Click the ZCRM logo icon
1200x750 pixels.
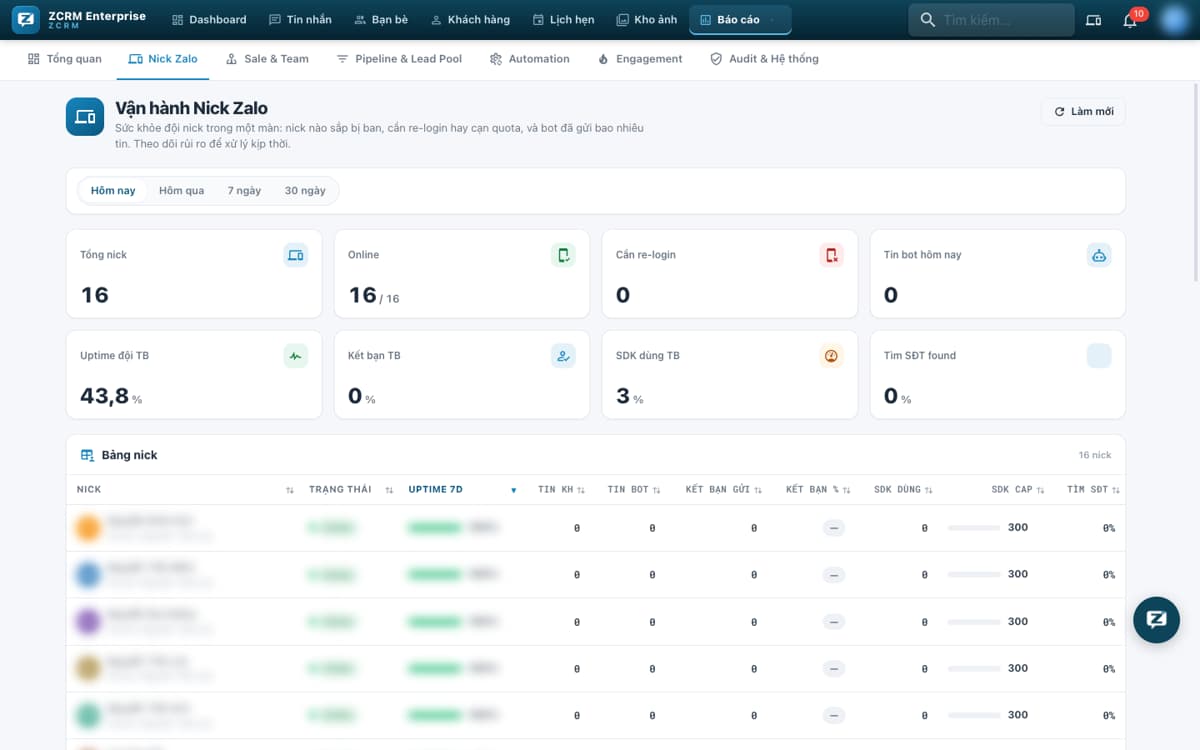(x=26, y=20)
